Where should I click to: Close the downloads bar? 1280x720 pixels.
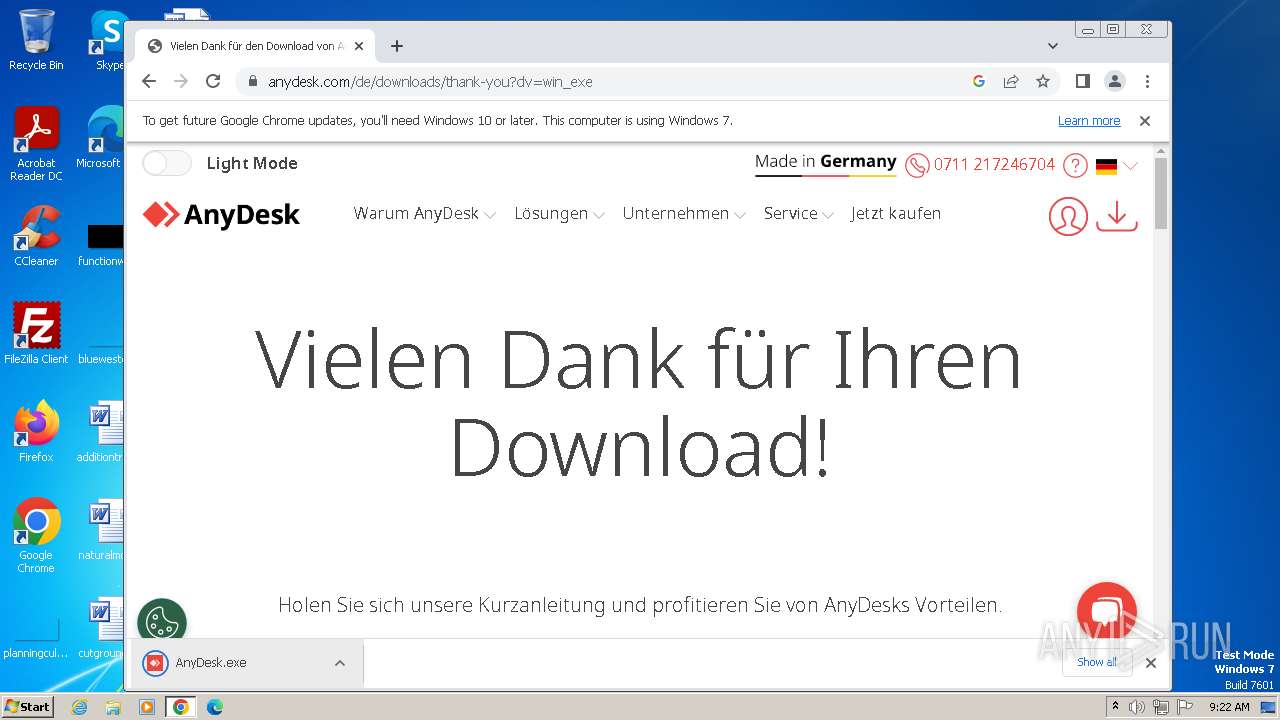pyautogui.click(x=1151, y=662)
